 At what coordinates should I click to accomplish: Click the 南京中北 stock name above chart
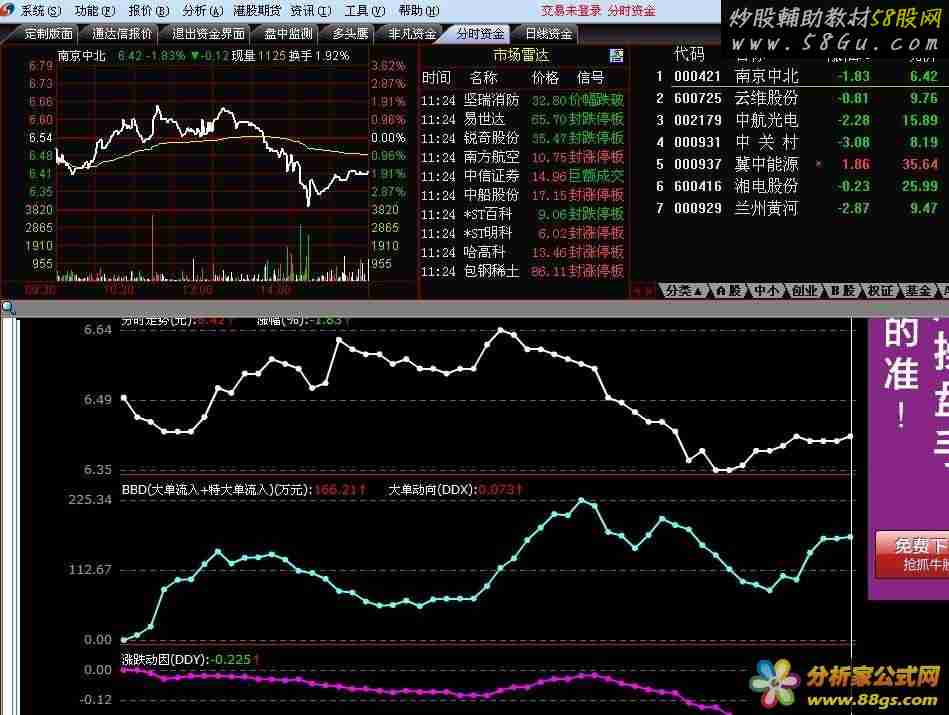point(82,56)
